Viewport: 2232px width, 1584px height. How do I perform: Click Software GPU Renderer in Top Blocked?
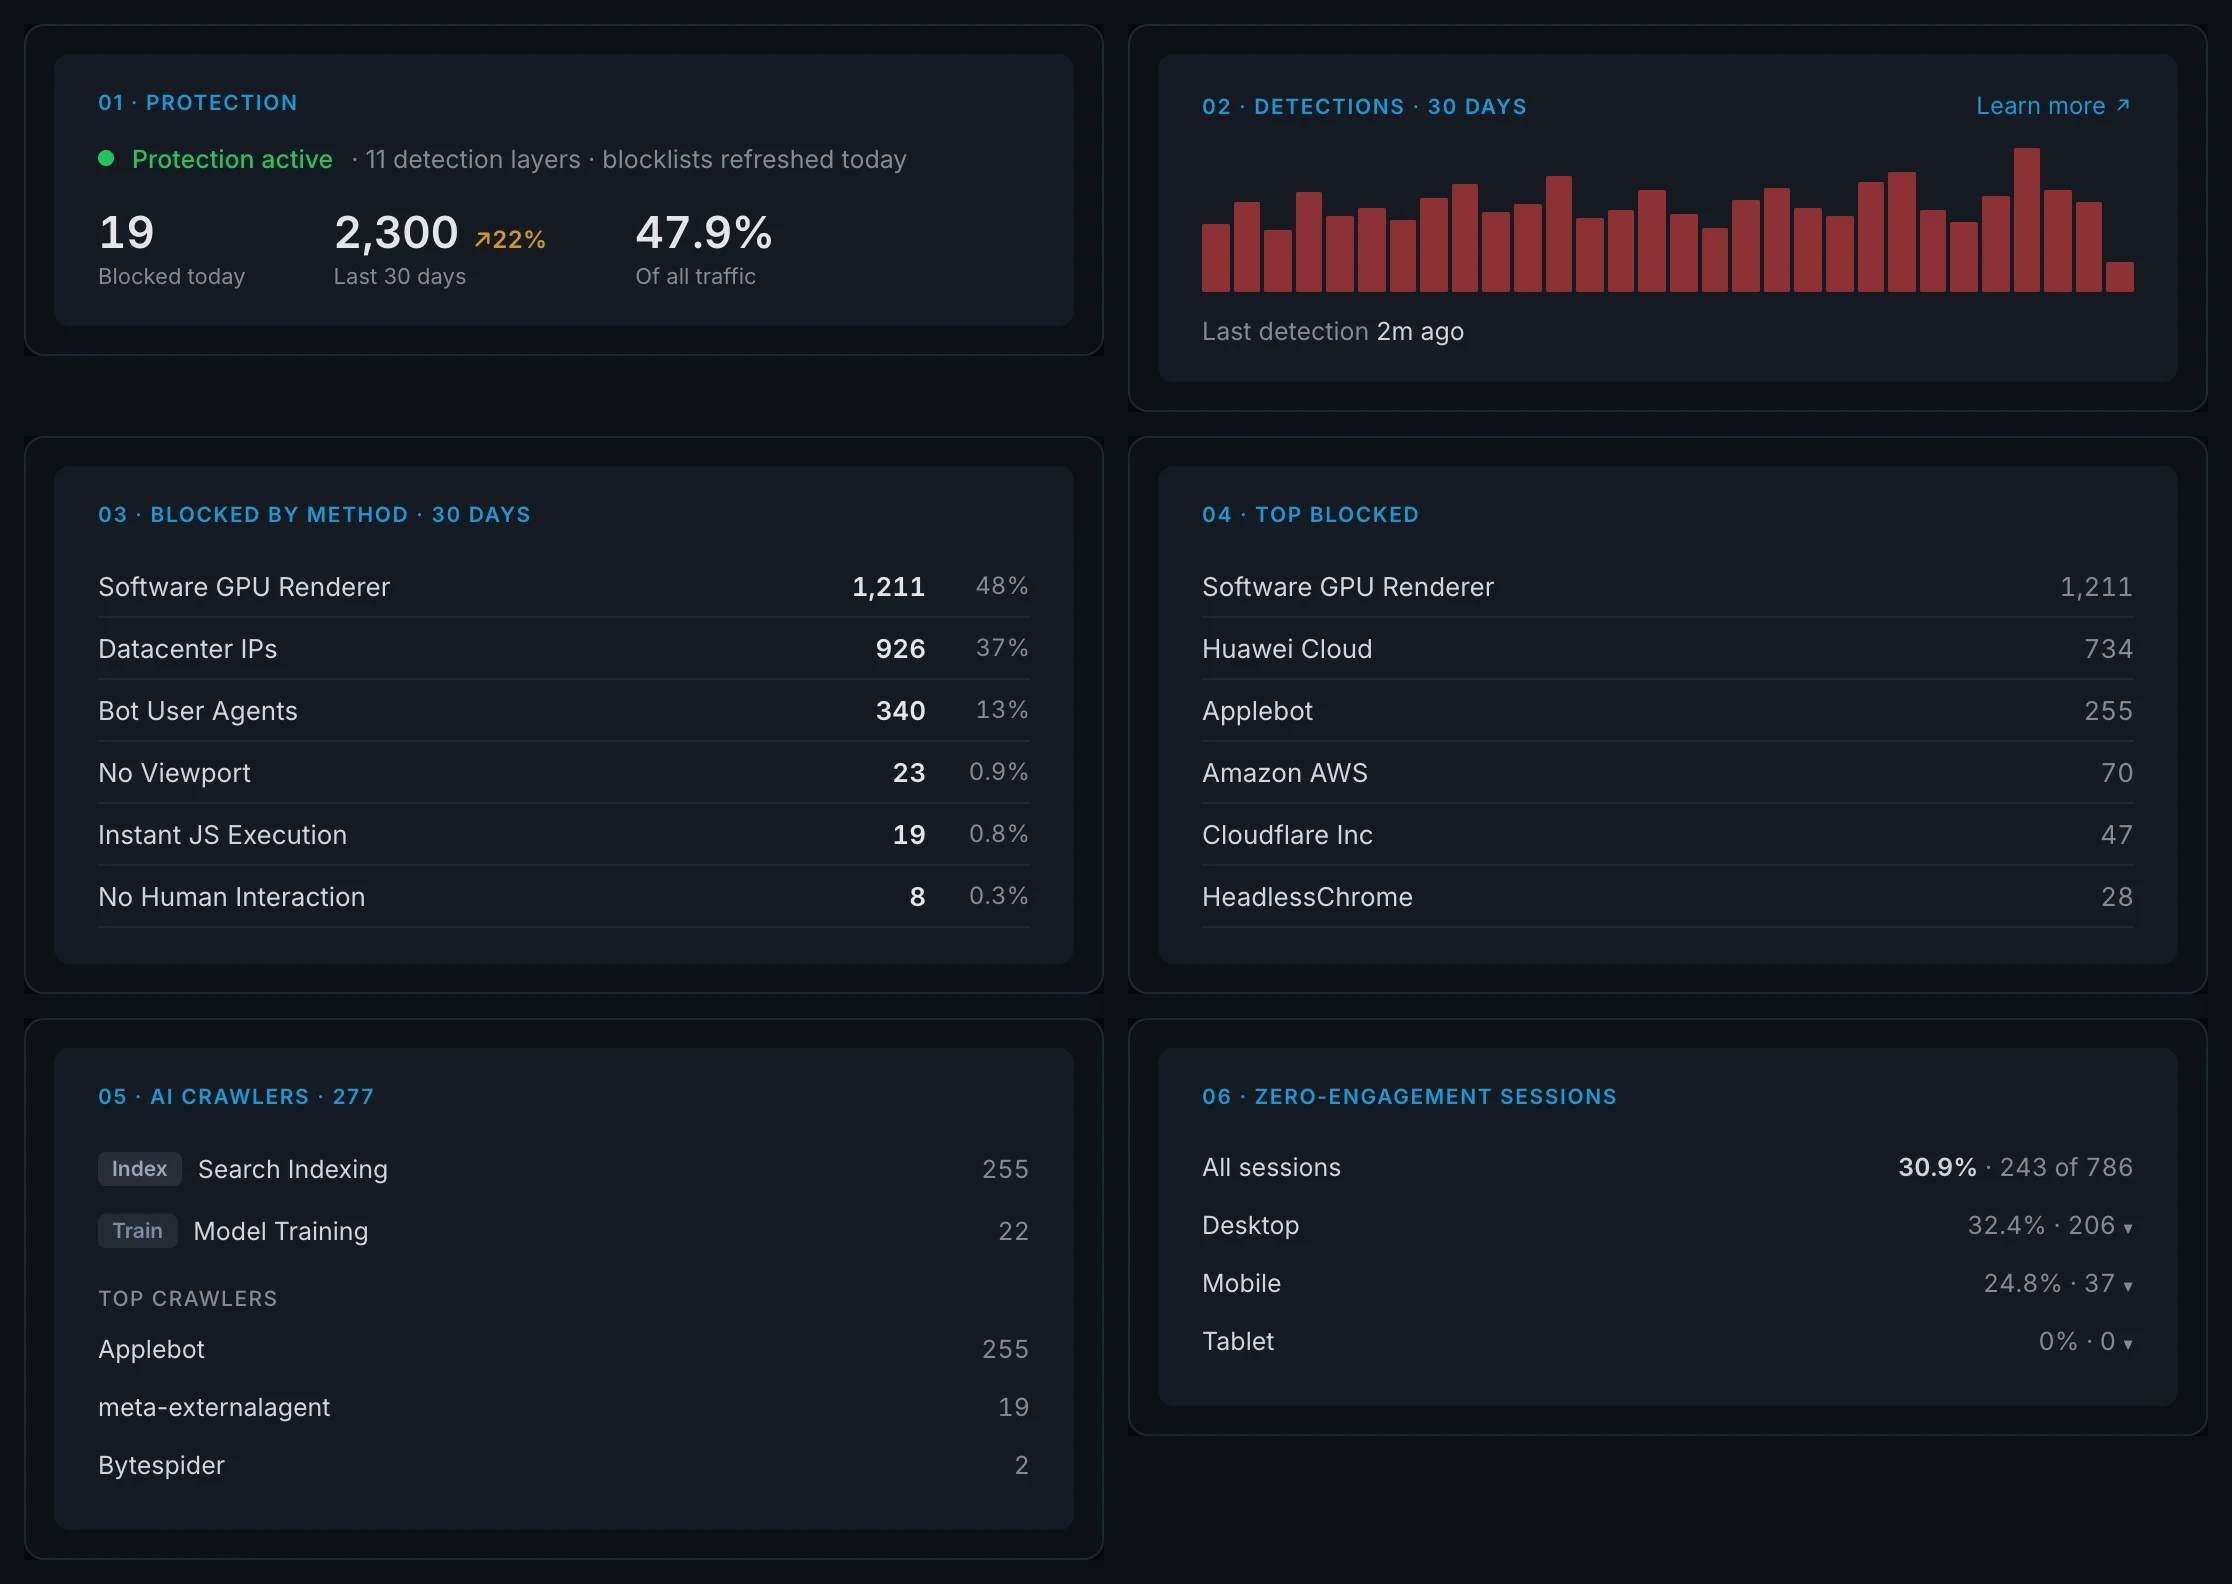[1668, 586]
